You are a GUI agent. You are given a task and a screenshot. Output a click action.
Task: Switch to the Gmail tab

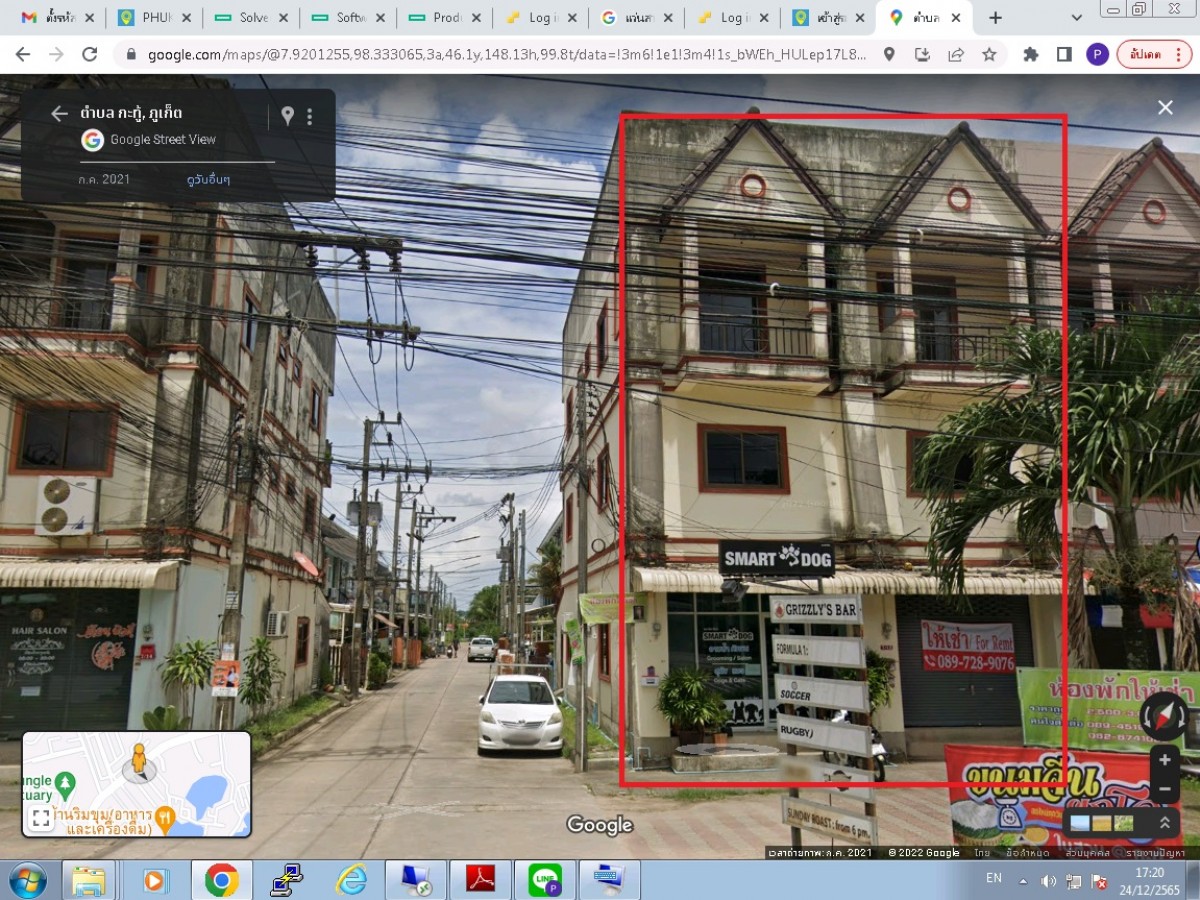click(50, 18)
